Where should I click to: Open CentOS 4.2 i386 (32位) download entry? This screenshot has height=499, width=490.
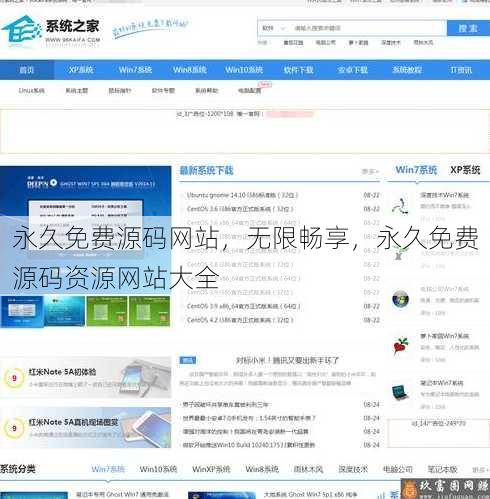240,320
